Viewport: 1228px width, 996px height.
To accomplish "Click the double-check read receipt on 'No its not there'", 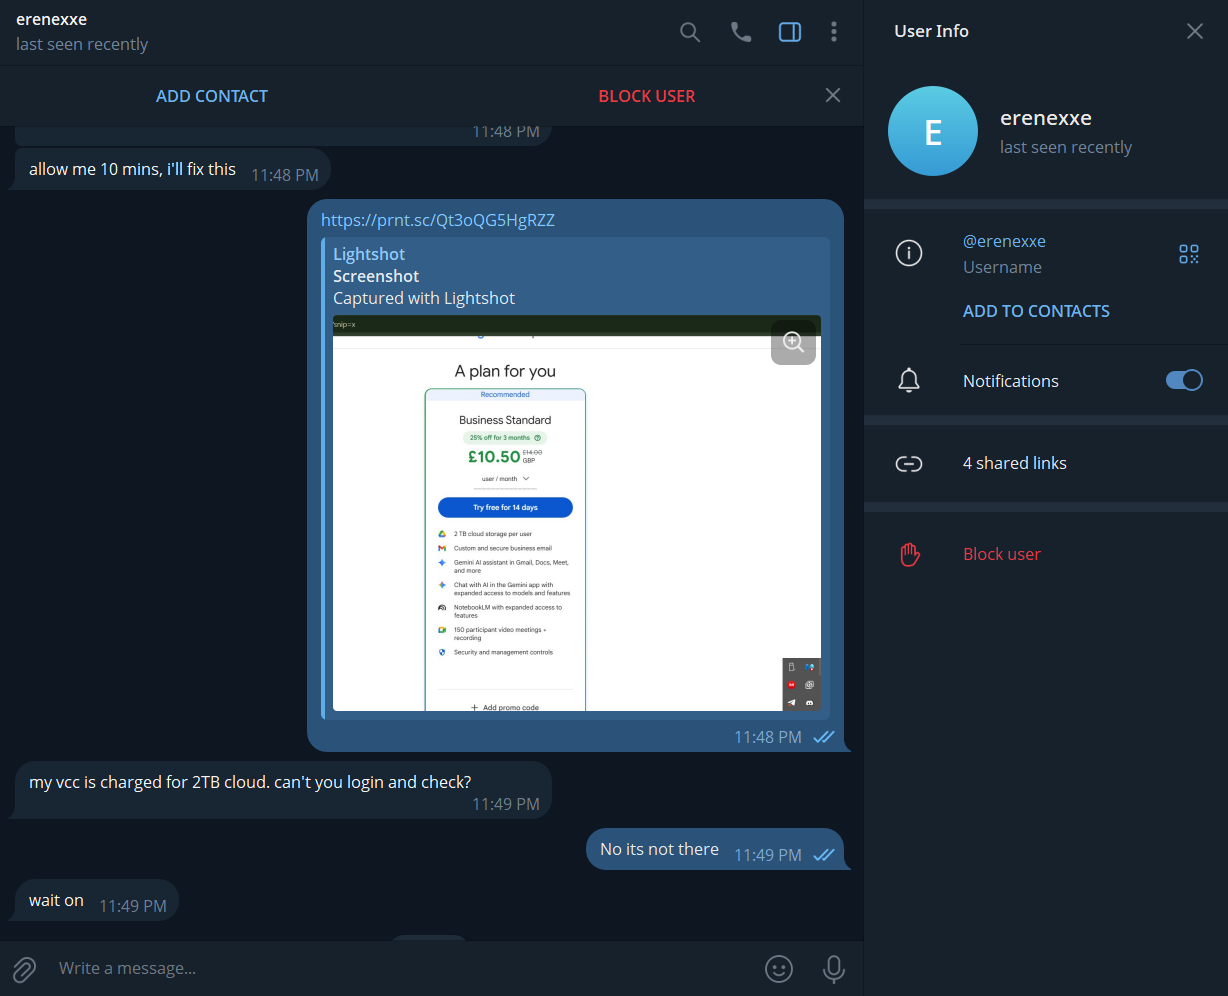I will tap(823, 855).
